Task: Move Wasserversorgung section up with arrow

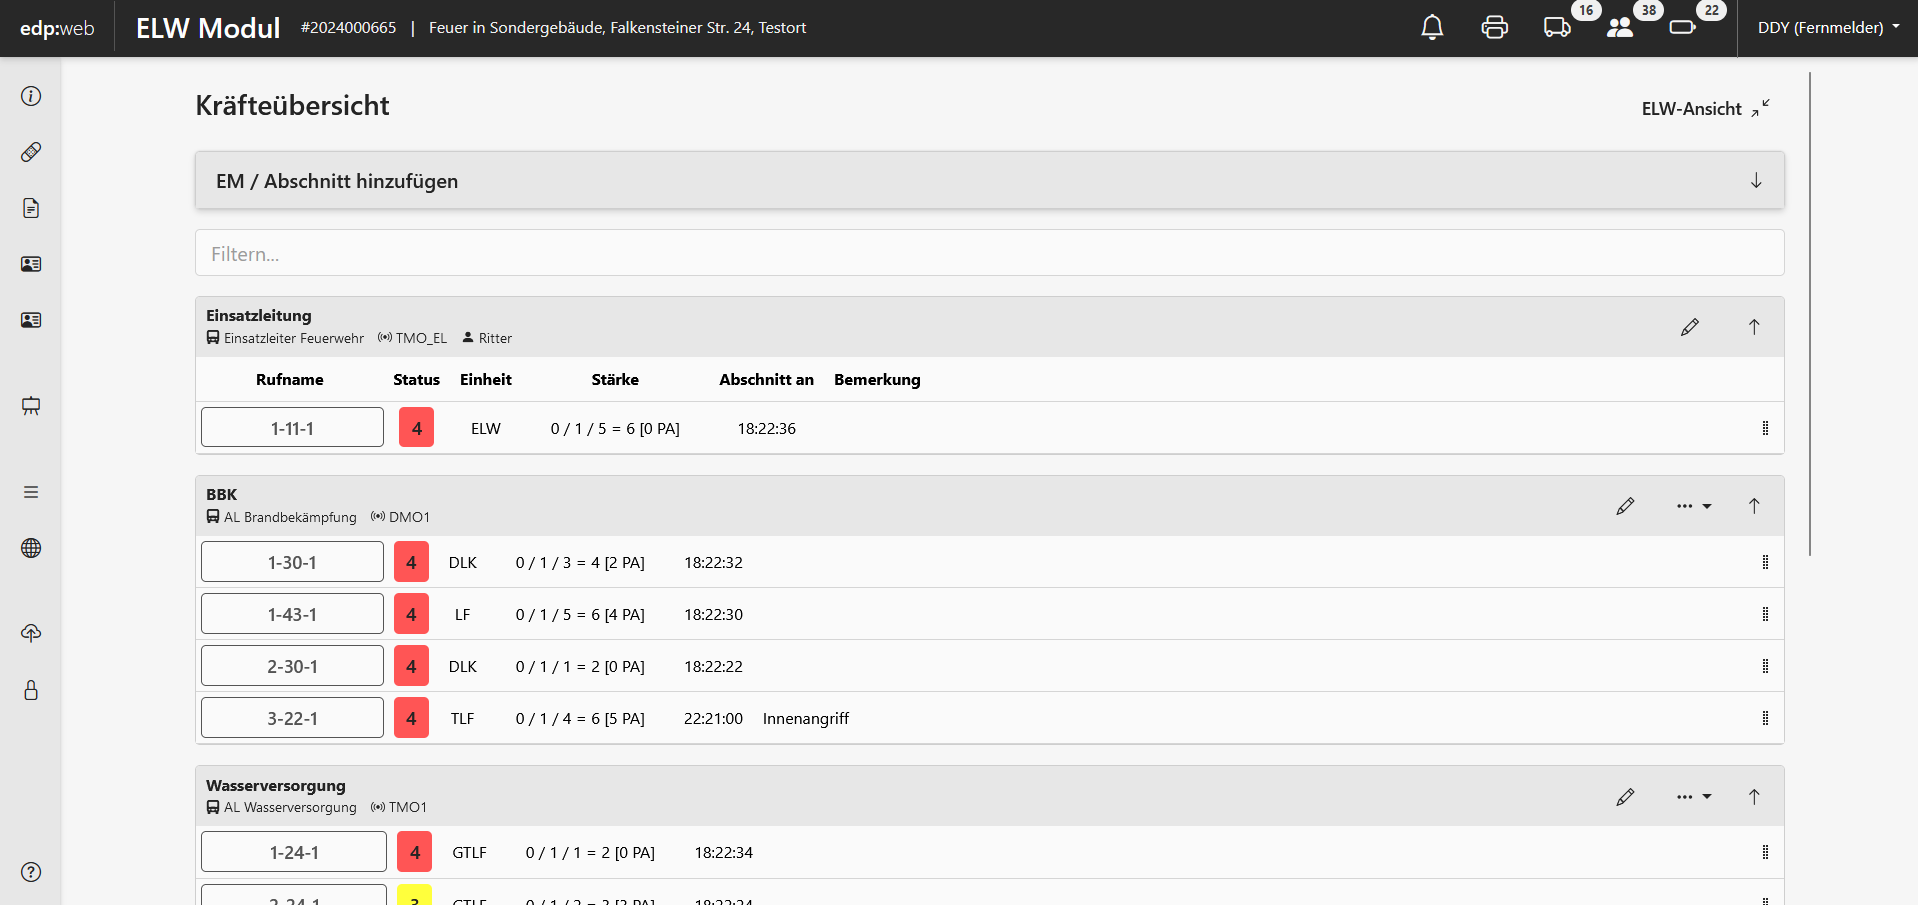Action: (1754, 797)
